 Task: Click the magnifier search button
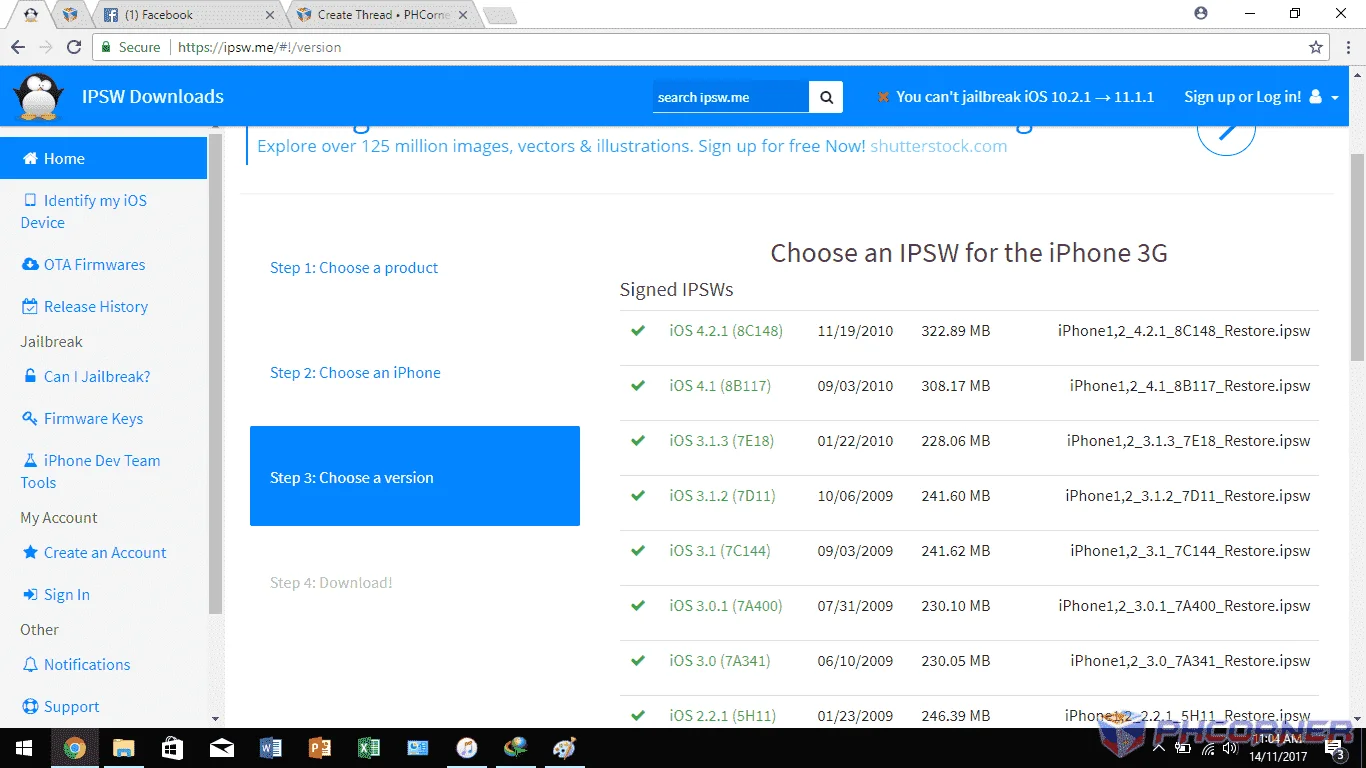pyautogui.click(x=826, y=97)
